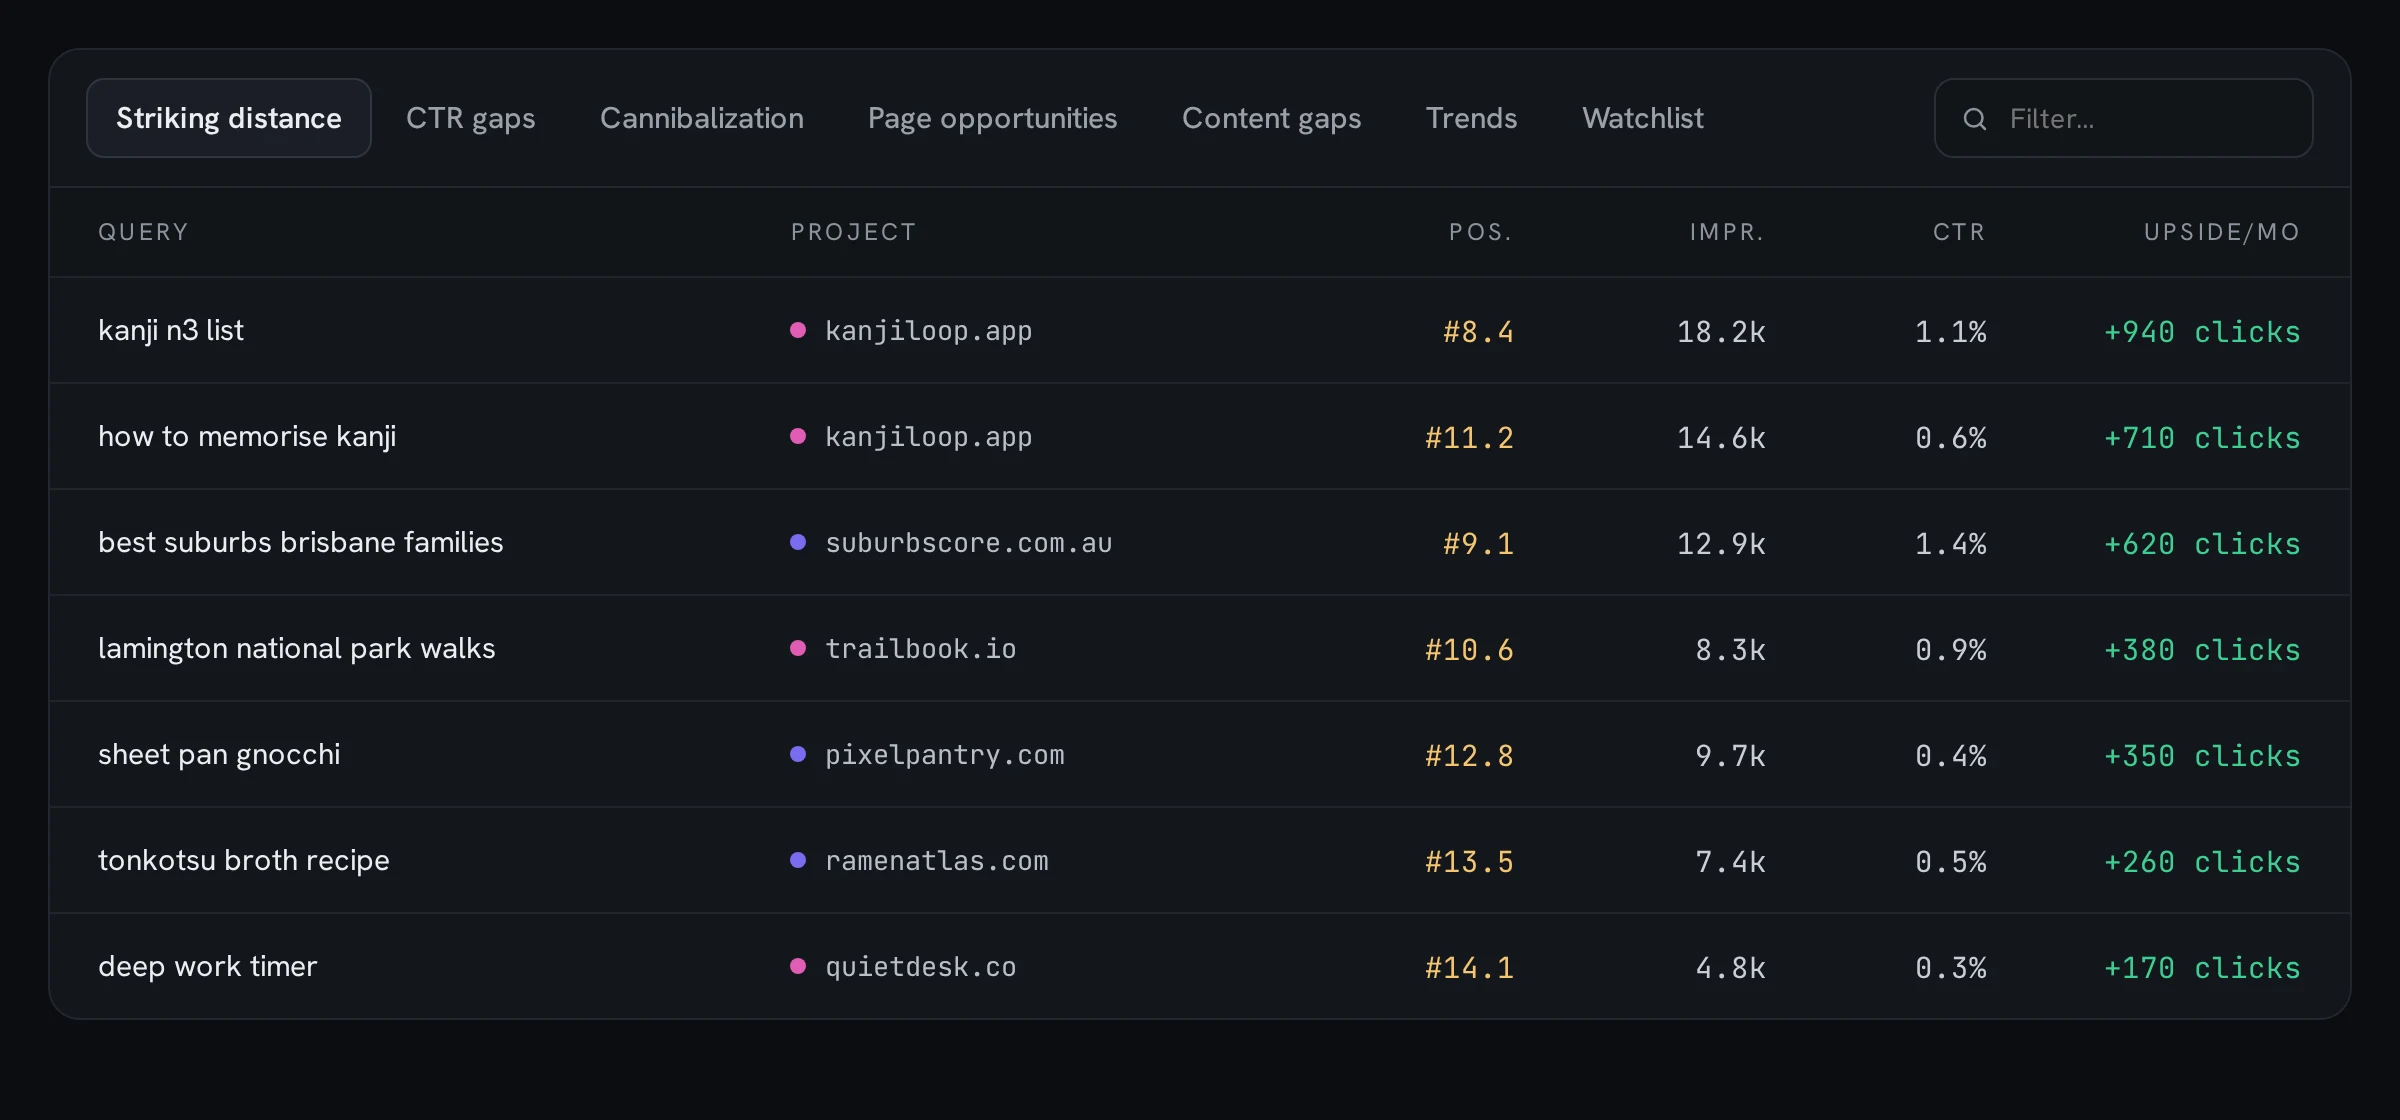Click suburbscore.com.au project name

click(x=968, y=543)
